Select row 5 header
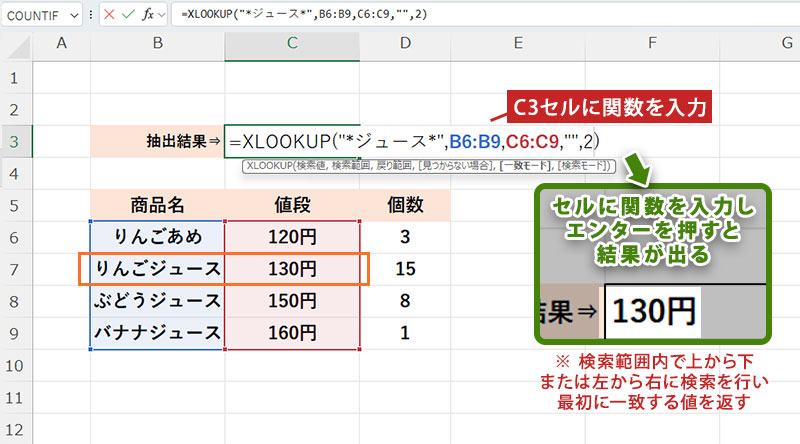This screenshot has width=800, height=444. pyautogui.click(x=14, y=206)
